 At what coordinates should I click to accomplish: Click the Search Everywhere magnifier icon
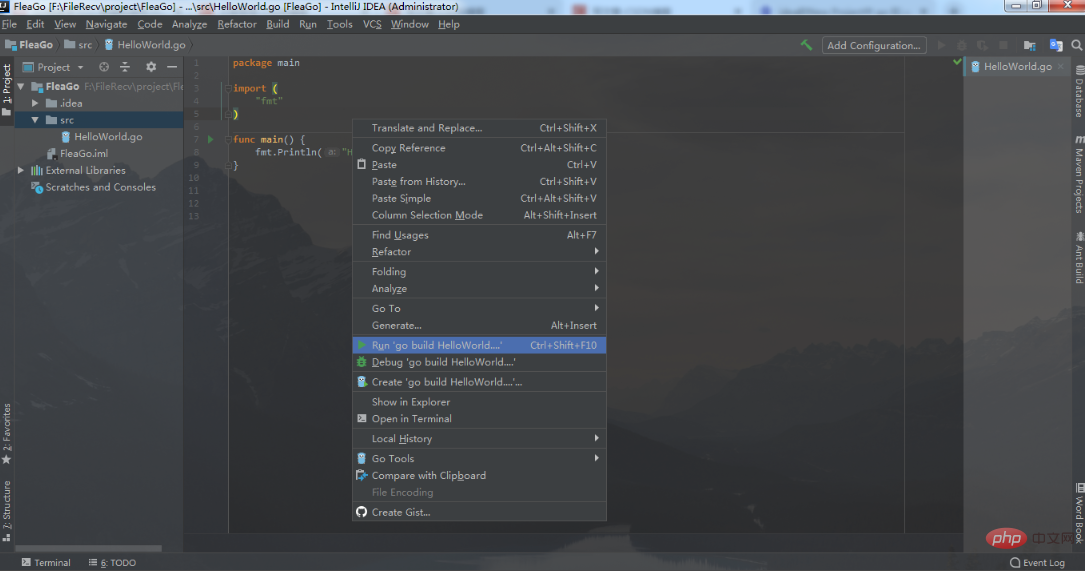point(1077,45)
